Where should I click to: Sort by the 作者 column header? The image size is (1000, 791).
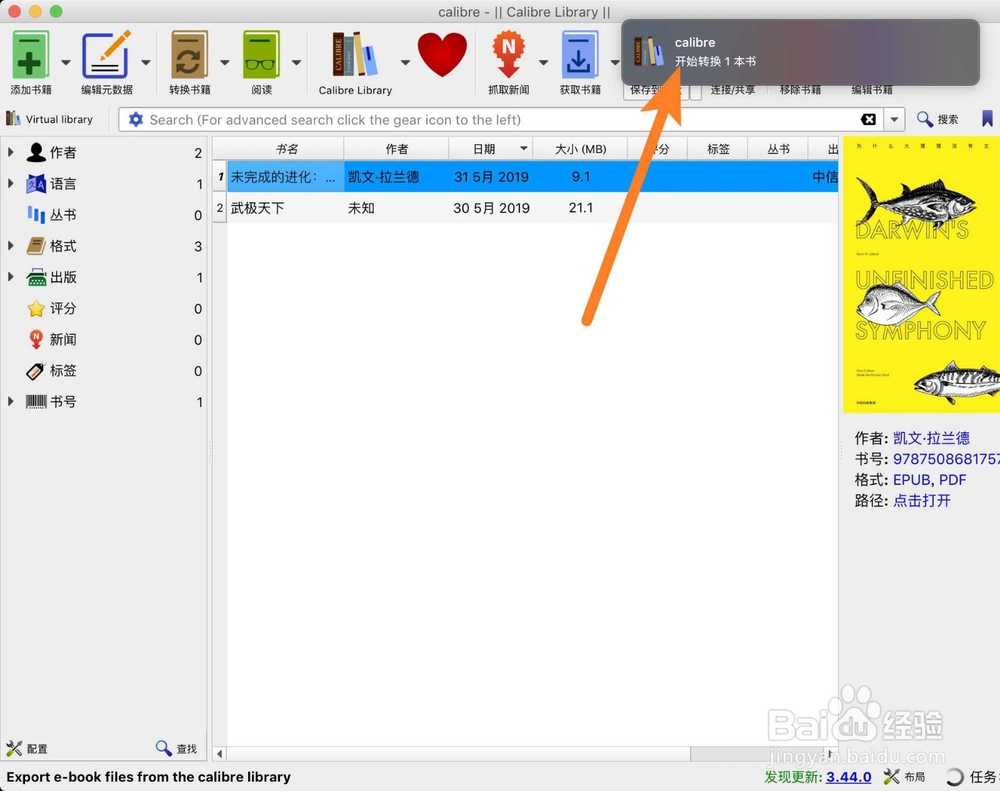click(x=397, y=149)
